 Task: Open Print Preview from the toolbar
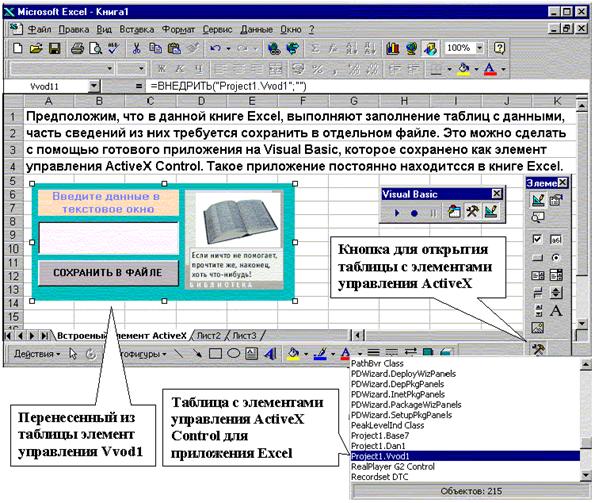pyautogui.click(x=95, y=48)
